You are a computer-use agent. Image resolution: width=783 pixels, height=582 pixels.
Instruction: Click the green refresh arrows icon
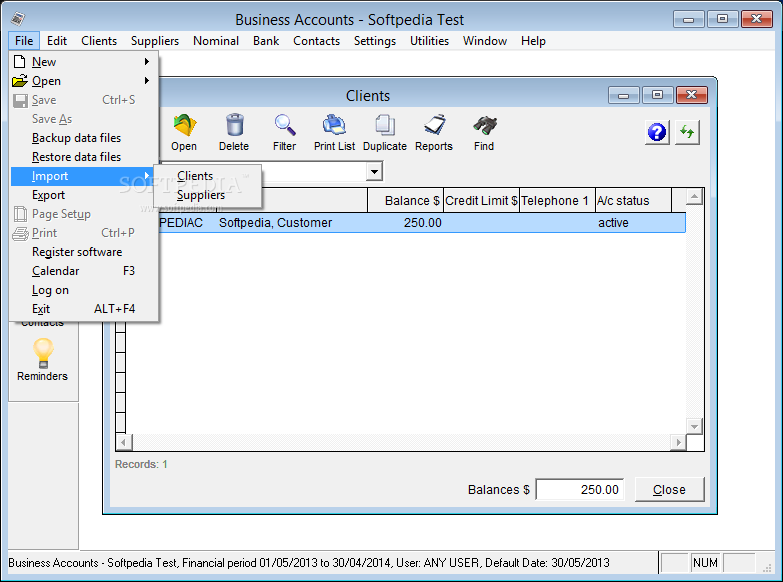687,132
